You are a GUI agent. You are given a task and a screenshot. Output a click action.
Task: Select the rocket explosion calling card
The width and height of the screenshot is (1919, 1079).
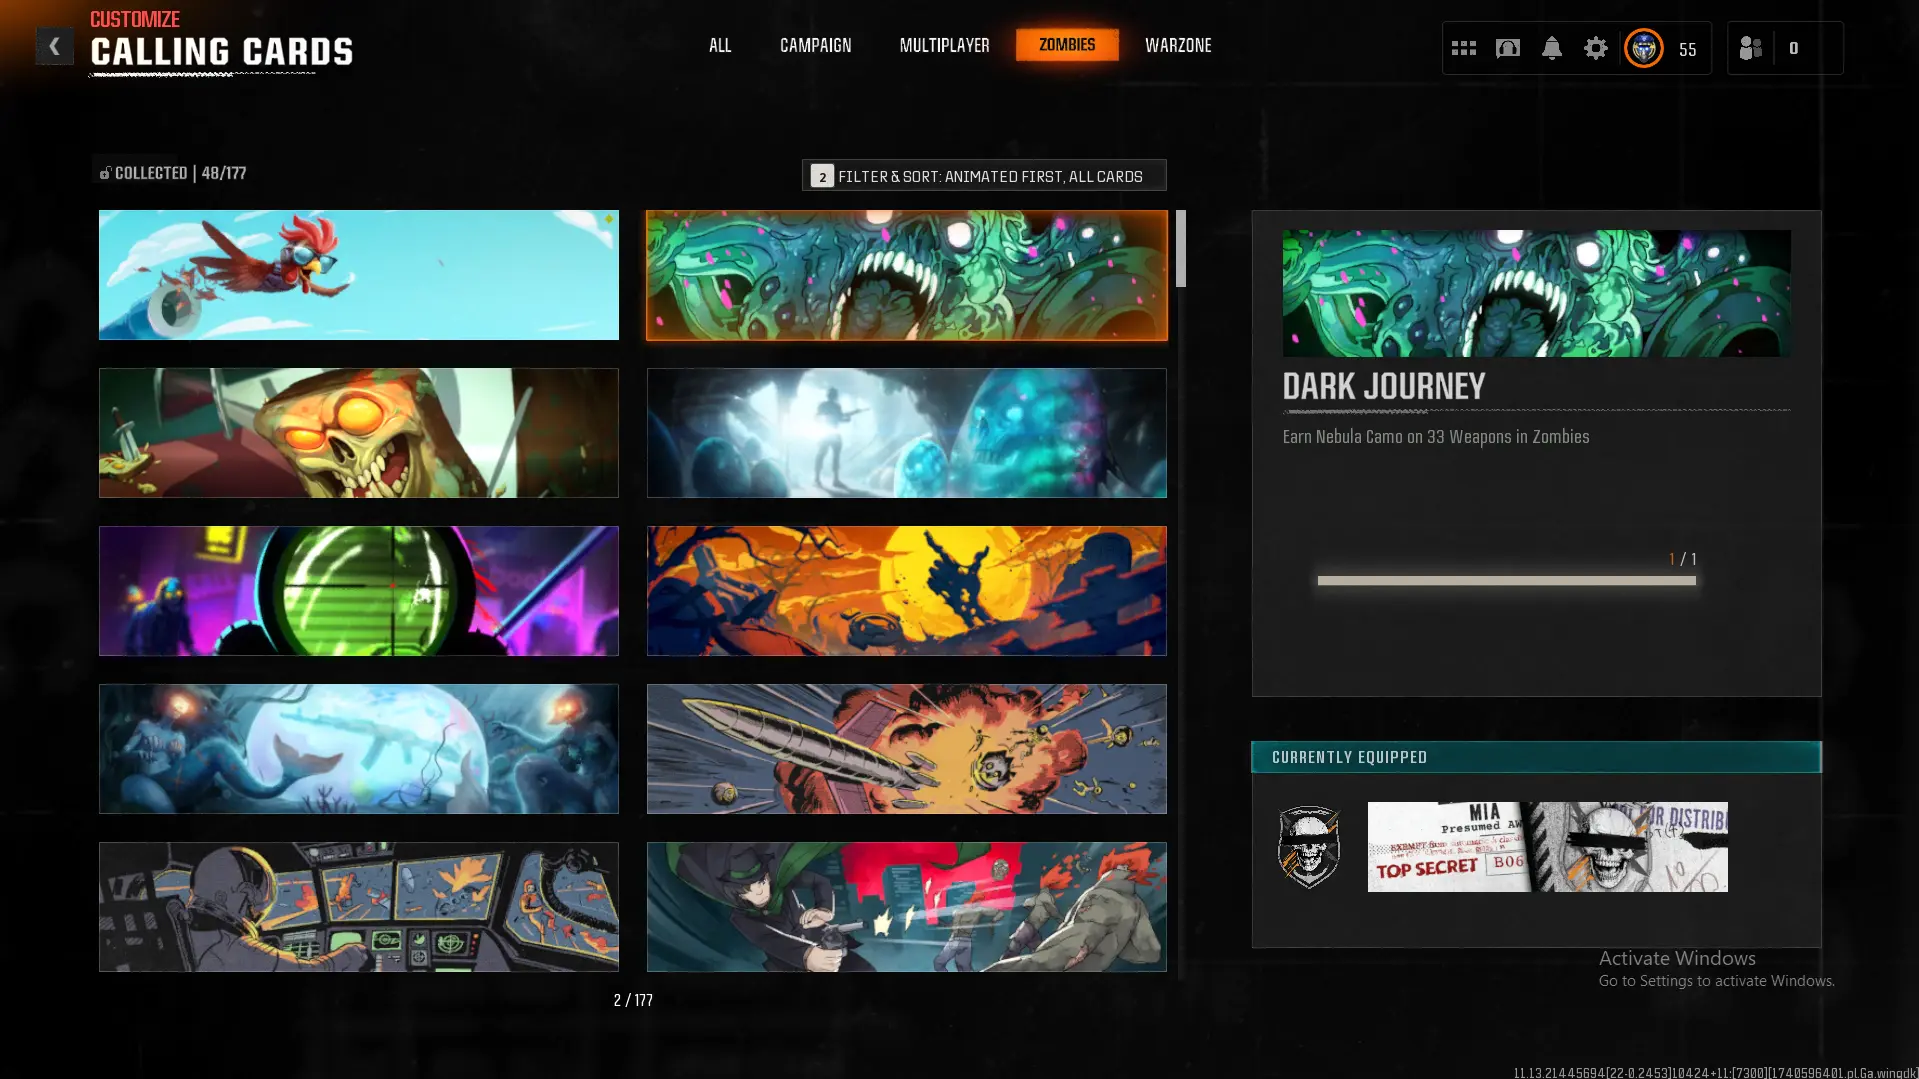(906, 749)
